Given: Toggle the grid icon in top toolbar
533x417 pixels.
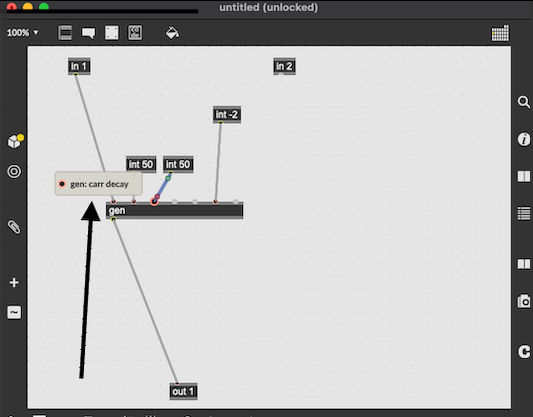Looking at the screenshot, I should 500,33.
